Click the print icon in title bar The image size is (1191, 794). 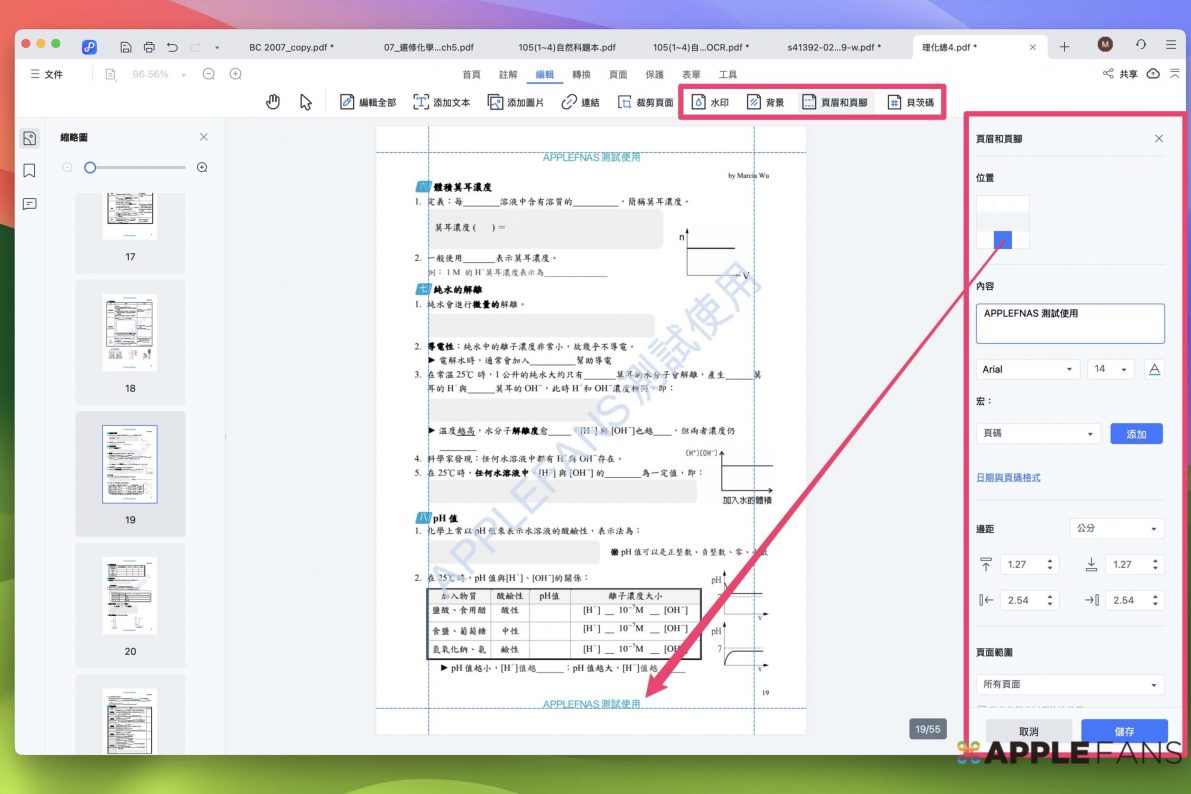click(149, 47)
